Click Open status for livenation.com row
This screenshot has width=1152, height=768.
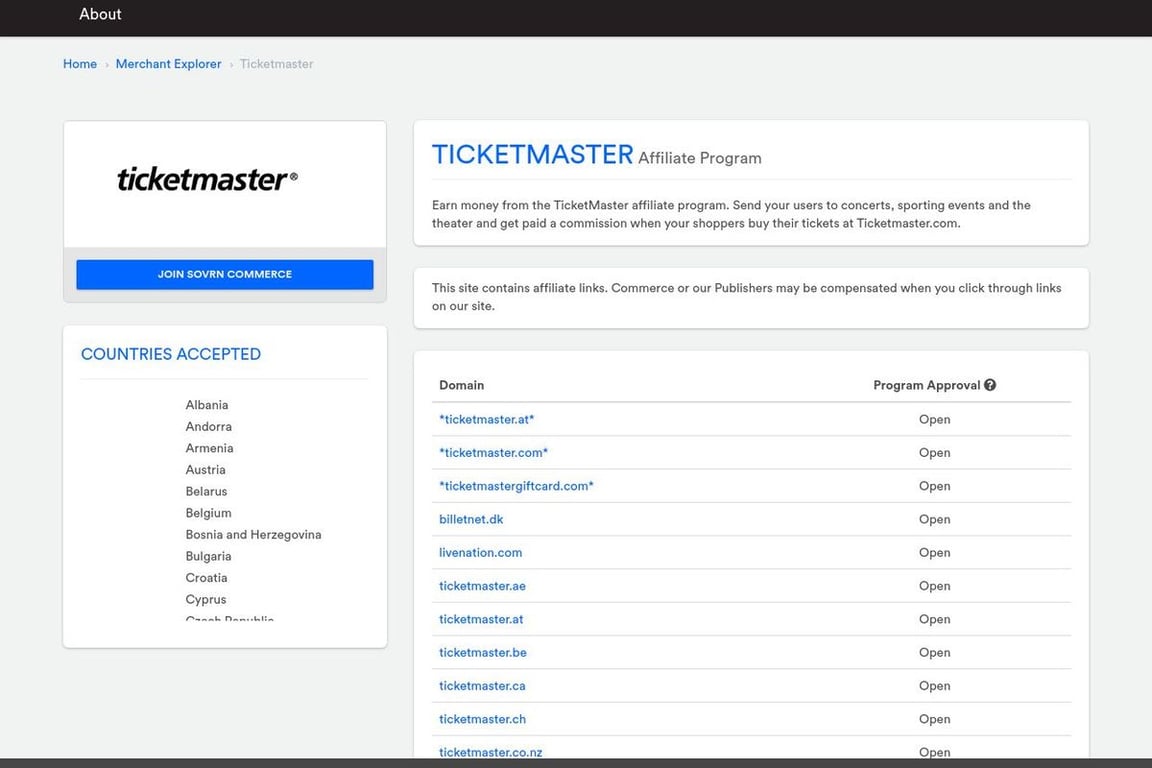(x=935, y=553)
